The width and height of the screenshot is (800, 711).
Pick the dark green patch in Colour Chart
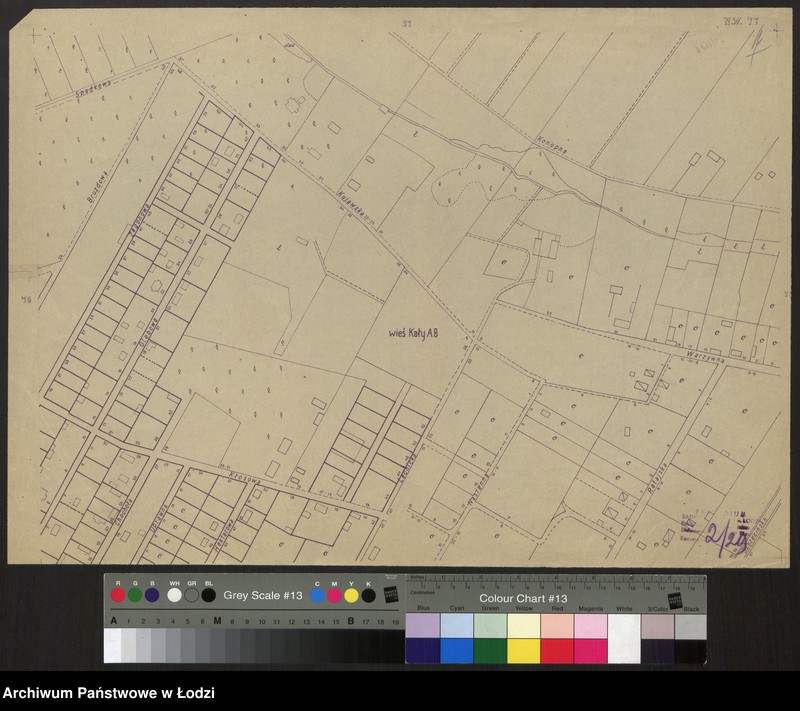click(489, 651)
